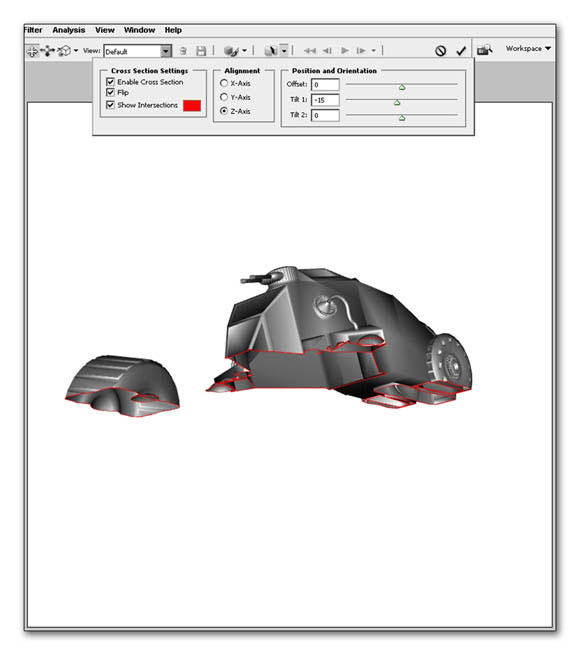The image size is (580, 655).
Task: Open the Workspace dropdown
Action: 528,48
